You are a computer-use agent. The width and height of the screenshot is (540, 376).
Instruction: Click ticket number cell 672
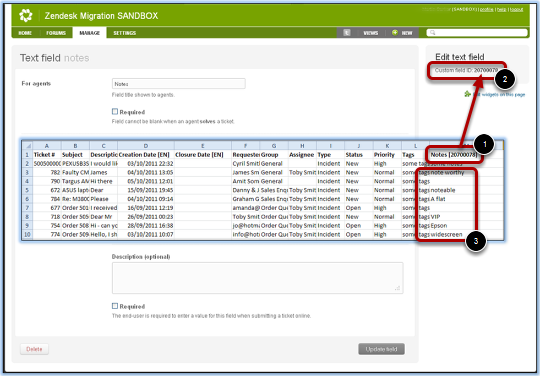coord(47,190)
